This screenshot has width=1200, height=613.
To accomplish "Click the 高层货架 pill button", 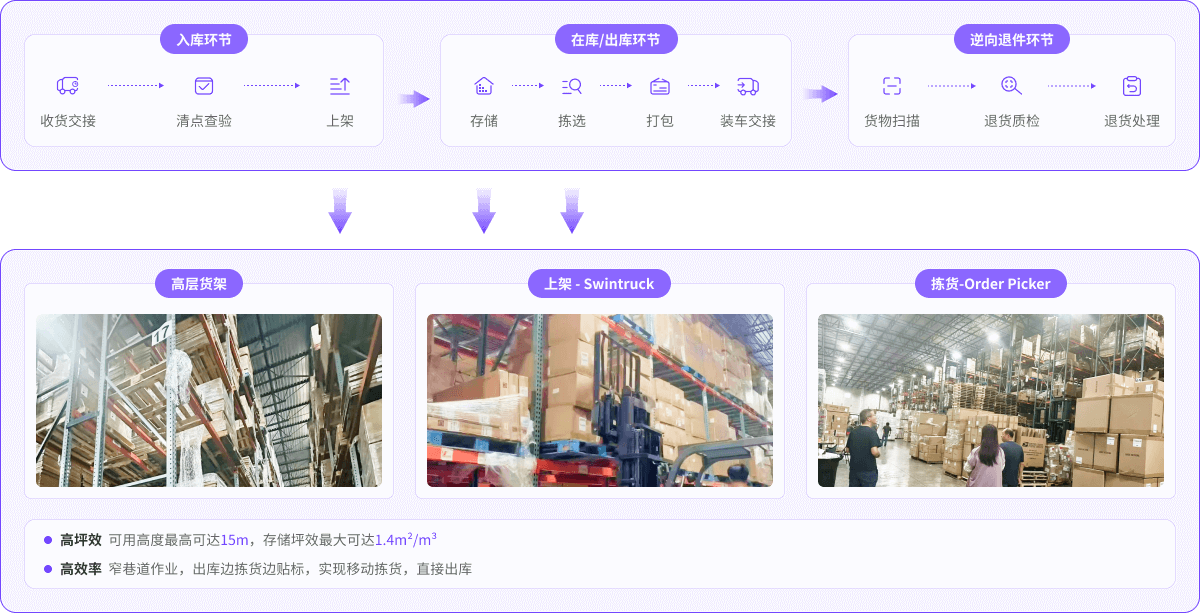I will (199, 284).
